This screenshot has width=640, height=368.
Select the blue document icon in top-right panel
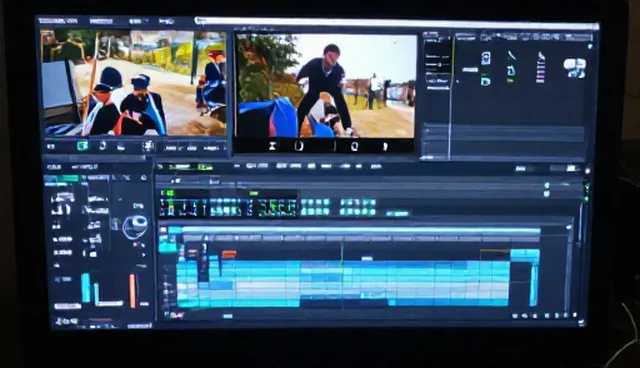[x=486, y=58]
